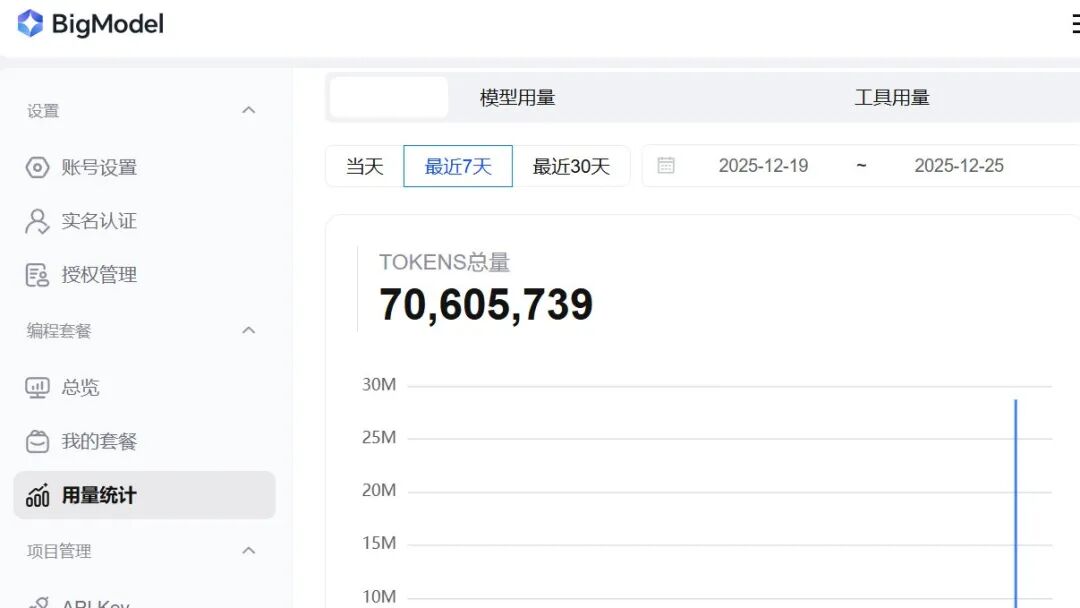Click the 设置 section heading
Image resolution: width=1080 pixels, height=608 pixels.
click(43, 111)
